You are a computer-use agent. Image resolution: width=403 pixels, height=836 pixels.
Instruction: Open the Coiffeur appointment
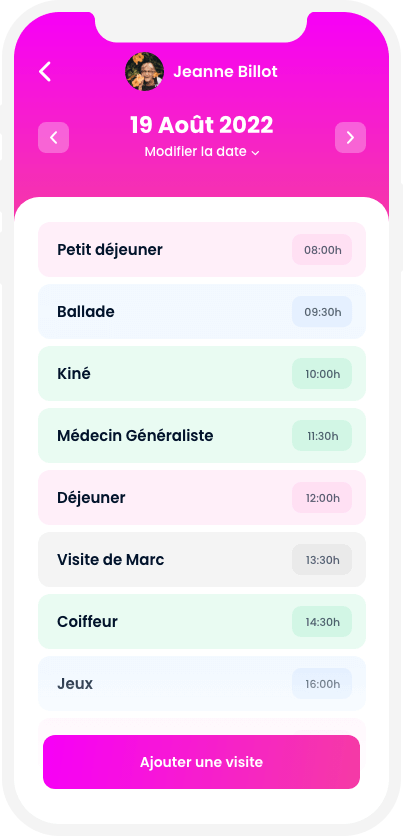pyautogui.click(x=202, y=622)
